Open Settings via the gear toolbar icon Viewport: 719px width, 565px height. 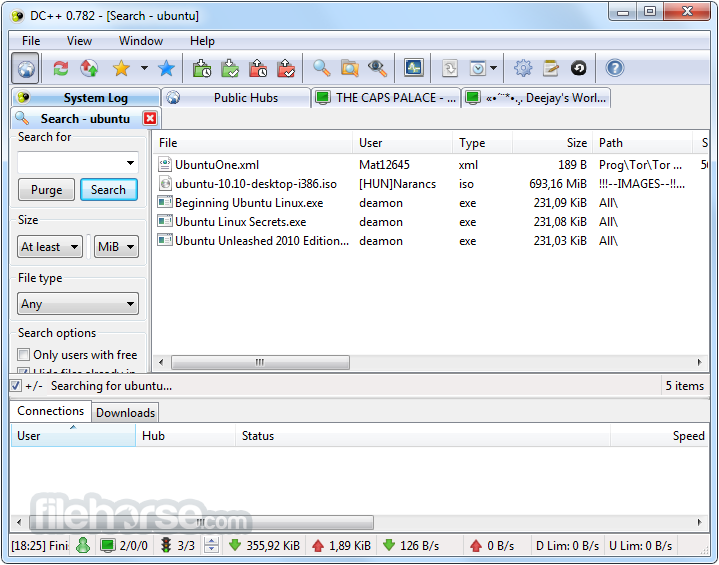(522, 68)
